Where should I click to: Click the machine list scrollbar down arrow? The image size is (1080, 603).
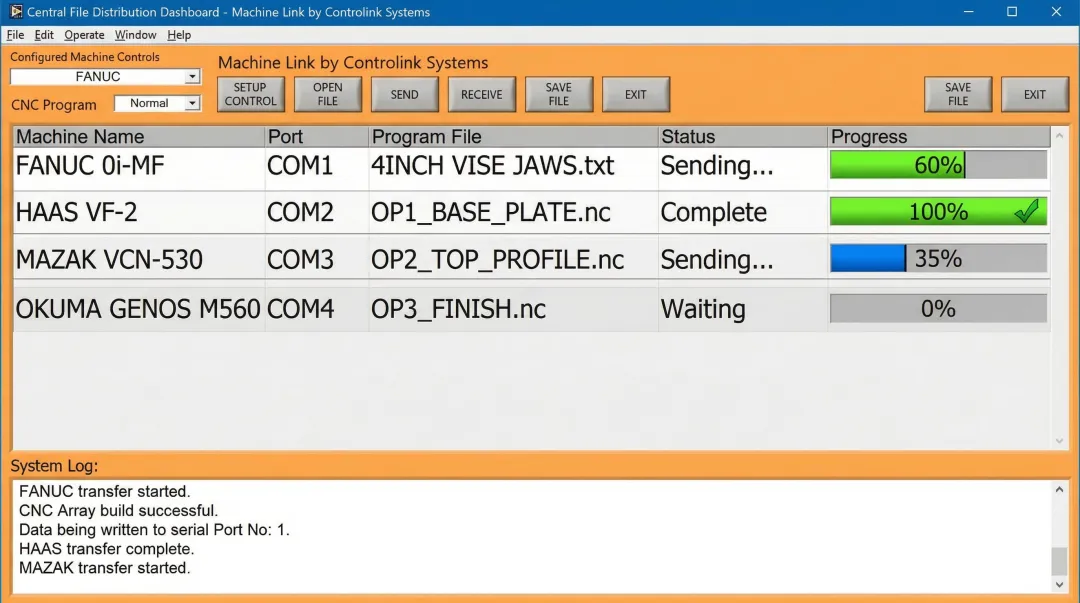1059,440
